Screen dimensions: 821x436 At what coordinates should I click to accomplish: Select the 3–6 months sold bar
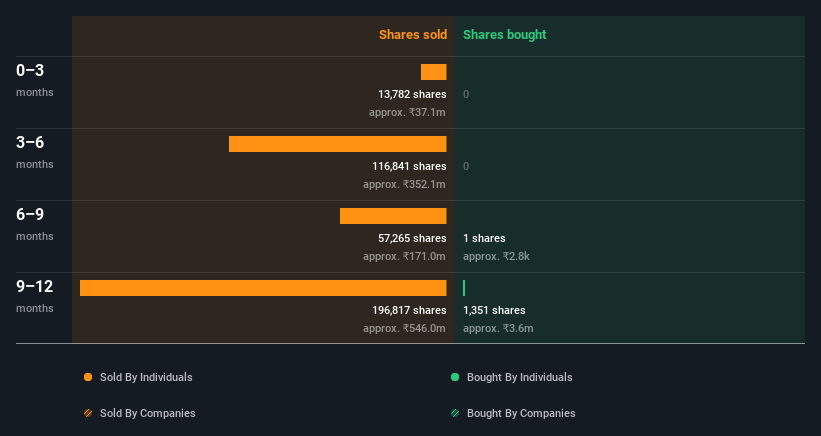(338, 144)
